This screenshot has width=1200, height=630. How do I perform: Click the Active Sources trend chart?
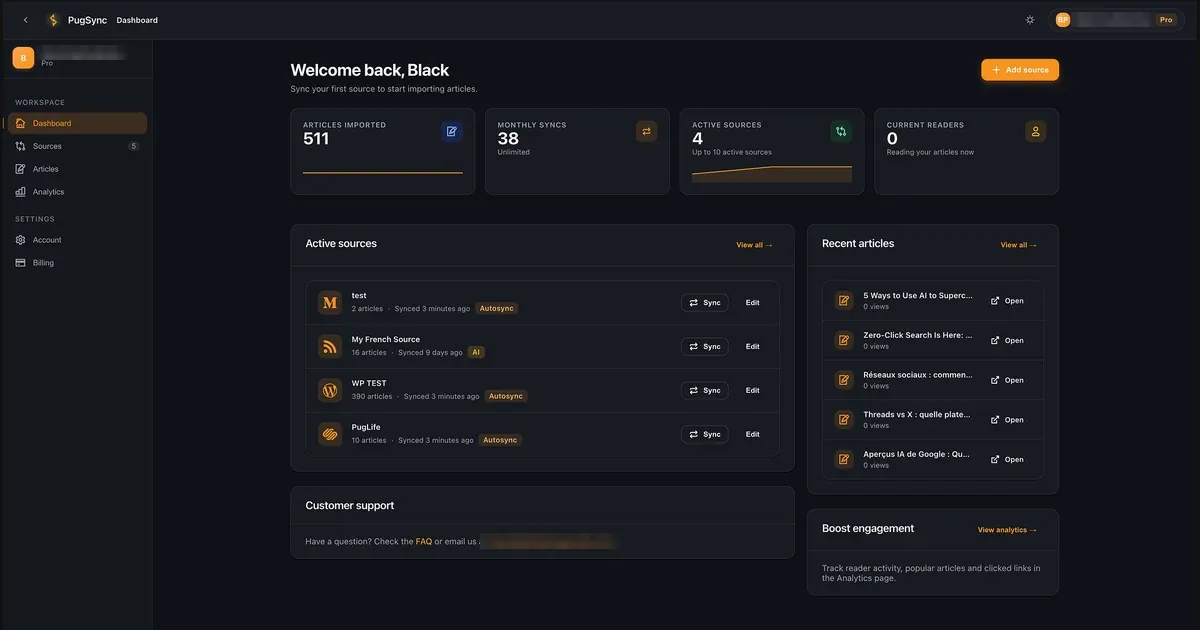point(772,174)
